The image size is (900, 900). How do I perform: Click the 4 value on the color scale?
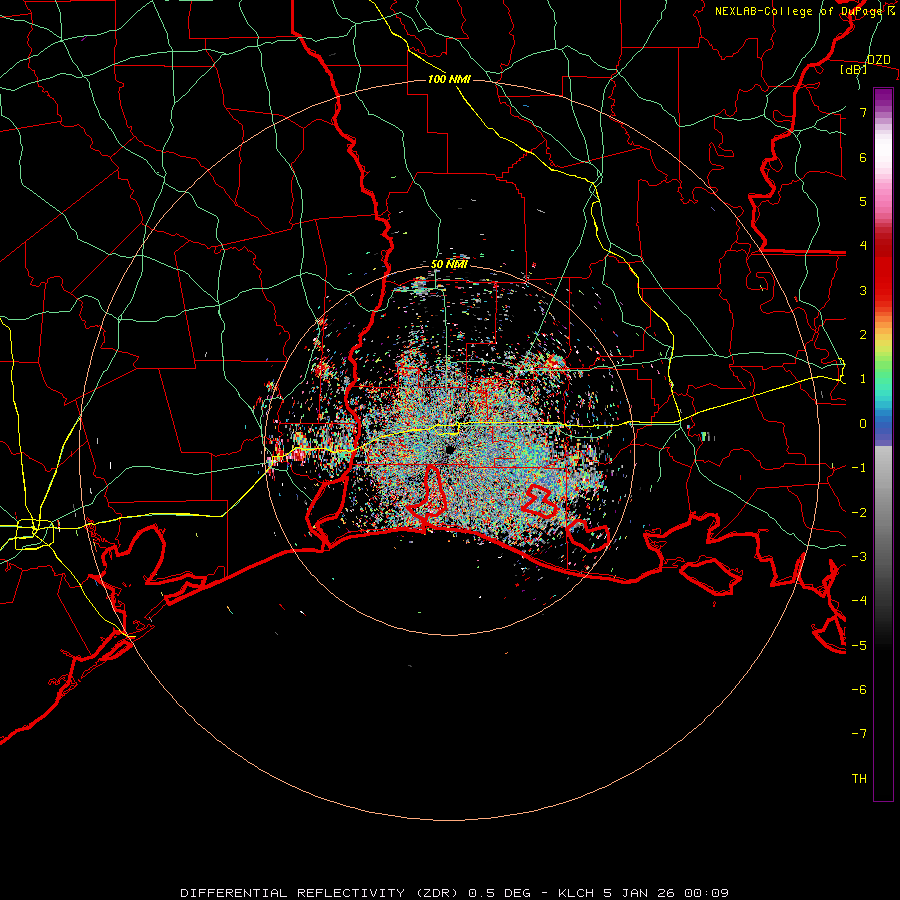tap(863, 246)
